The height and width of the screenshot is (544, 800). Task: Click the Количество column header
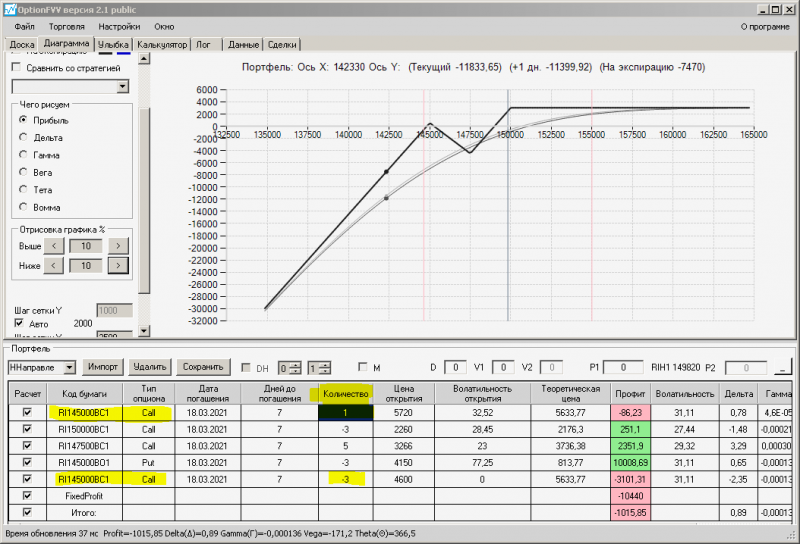345,393
